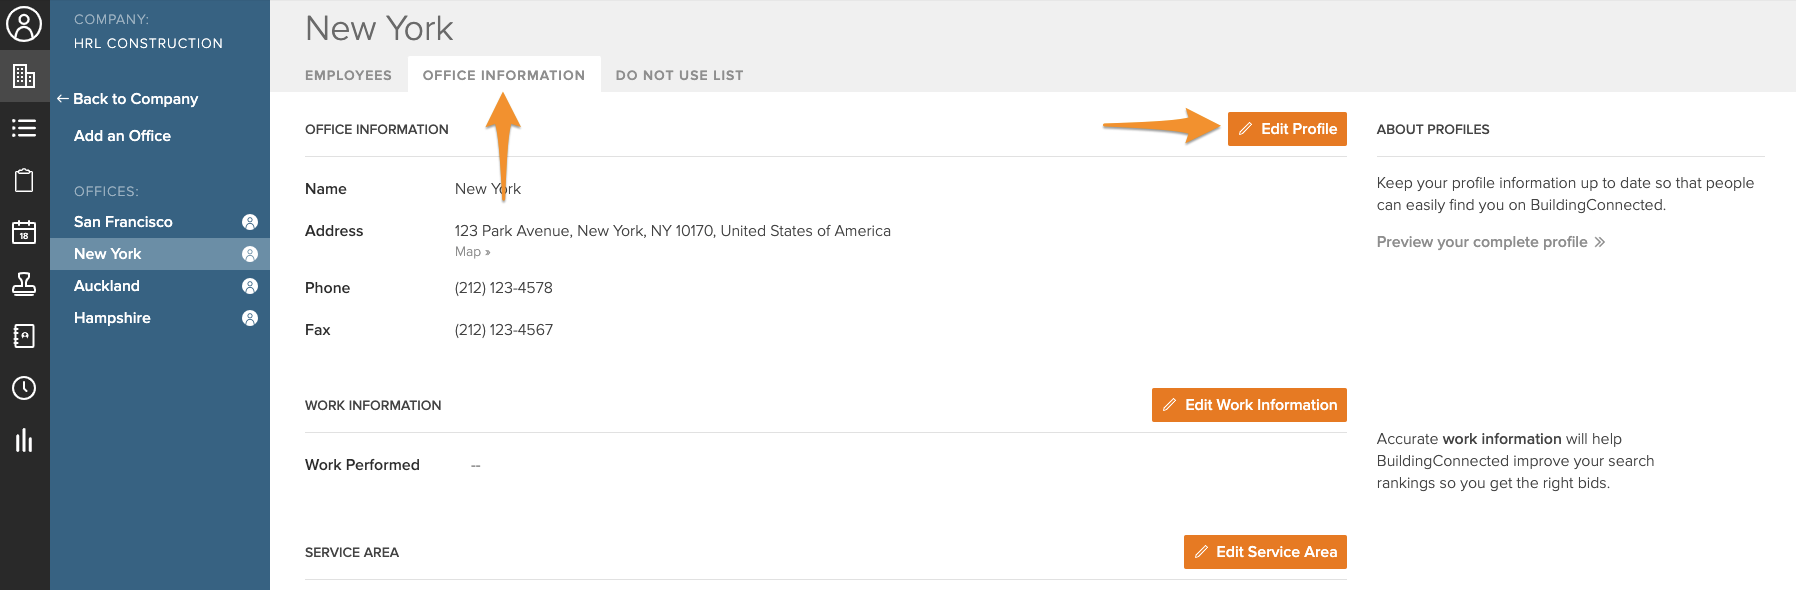Click the stamp icon in sidebar
This screenshot has height=590, width=1796.
pyautogui.click(x=24, y=284)
